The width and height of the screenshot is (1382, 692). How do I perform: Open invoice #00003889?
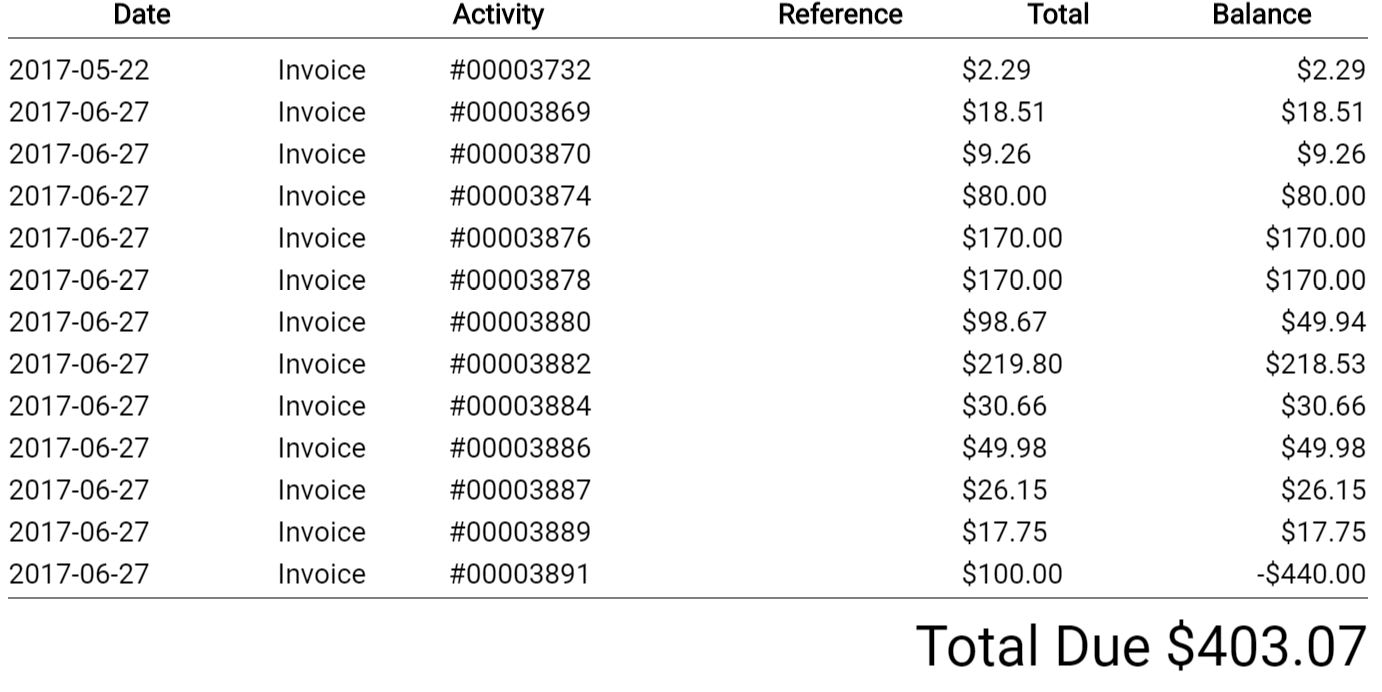point(520,532)
